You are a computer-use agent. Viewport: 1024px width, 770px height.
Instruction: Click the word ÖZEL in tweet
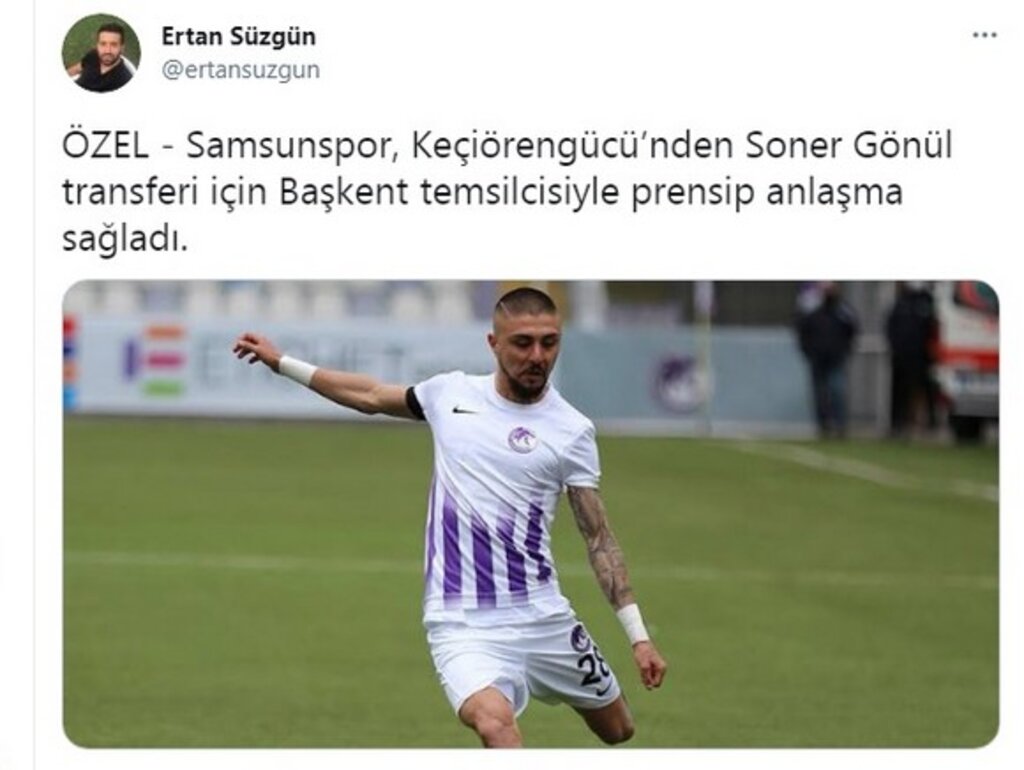(x=105, y=145)
